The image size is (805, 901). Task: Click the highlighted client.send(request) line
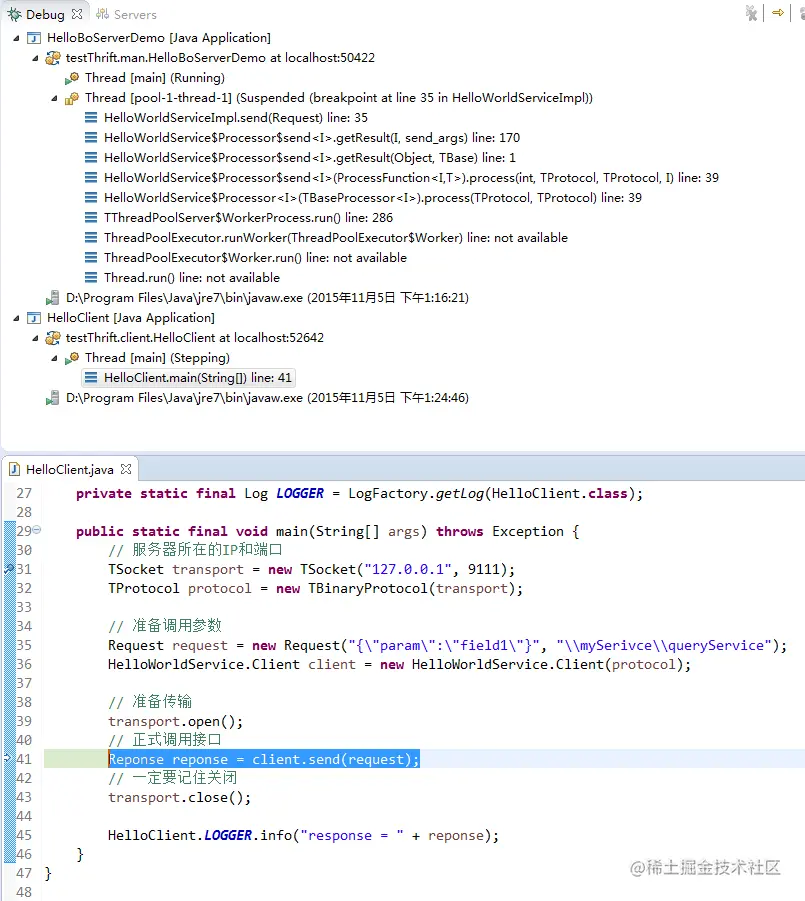tap(264, 759)
